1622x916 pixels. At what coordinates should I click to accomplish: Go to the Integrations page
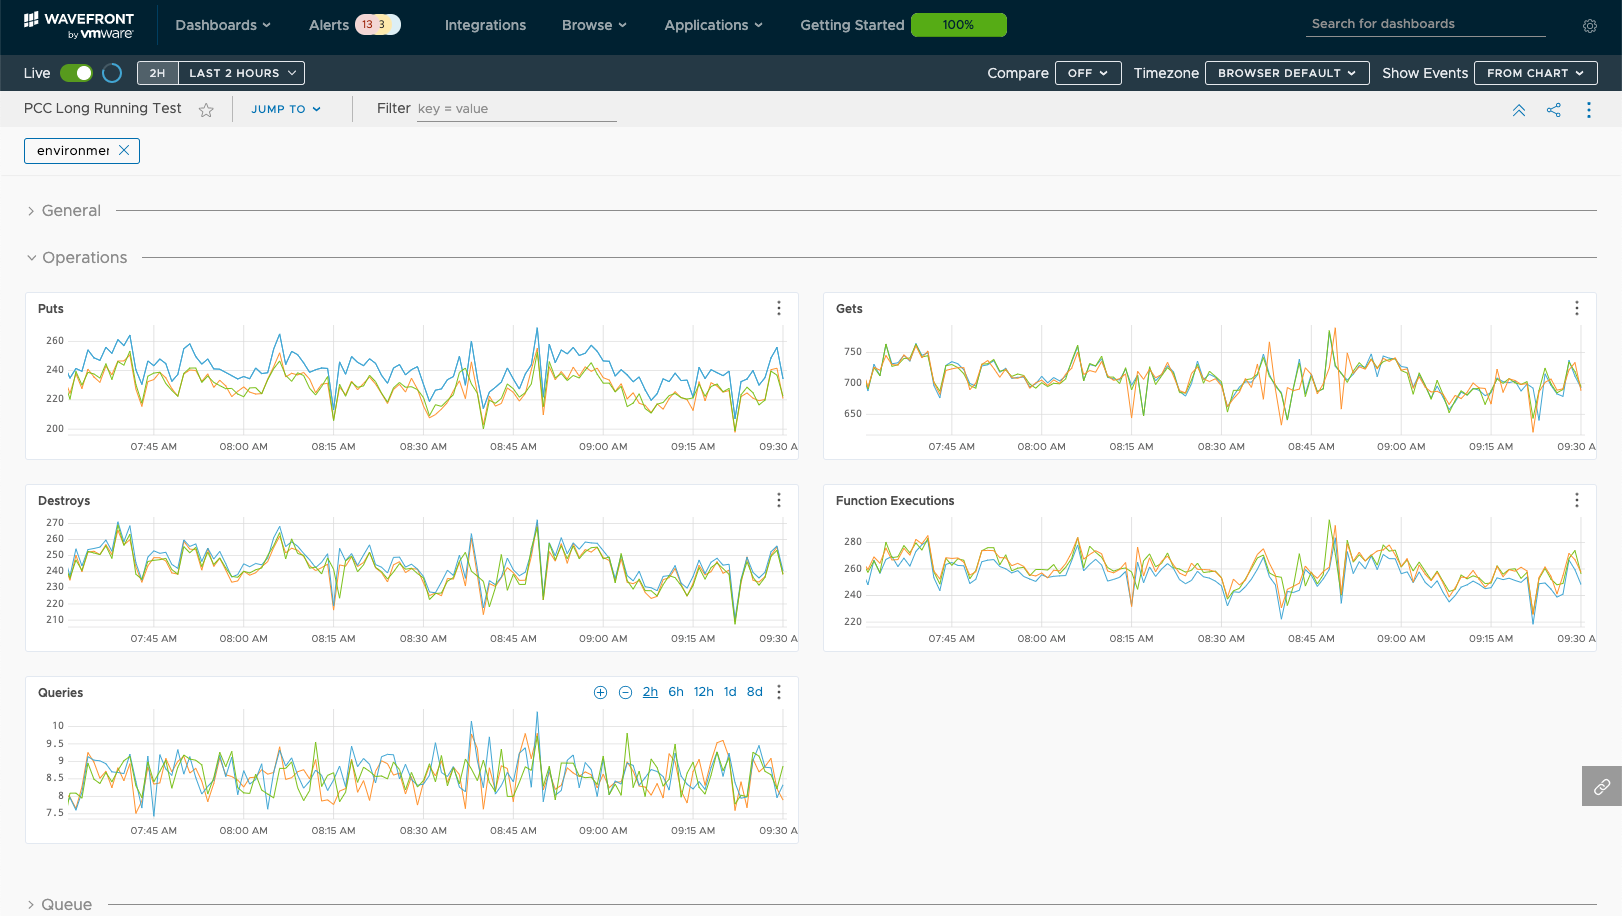(485, 25)
